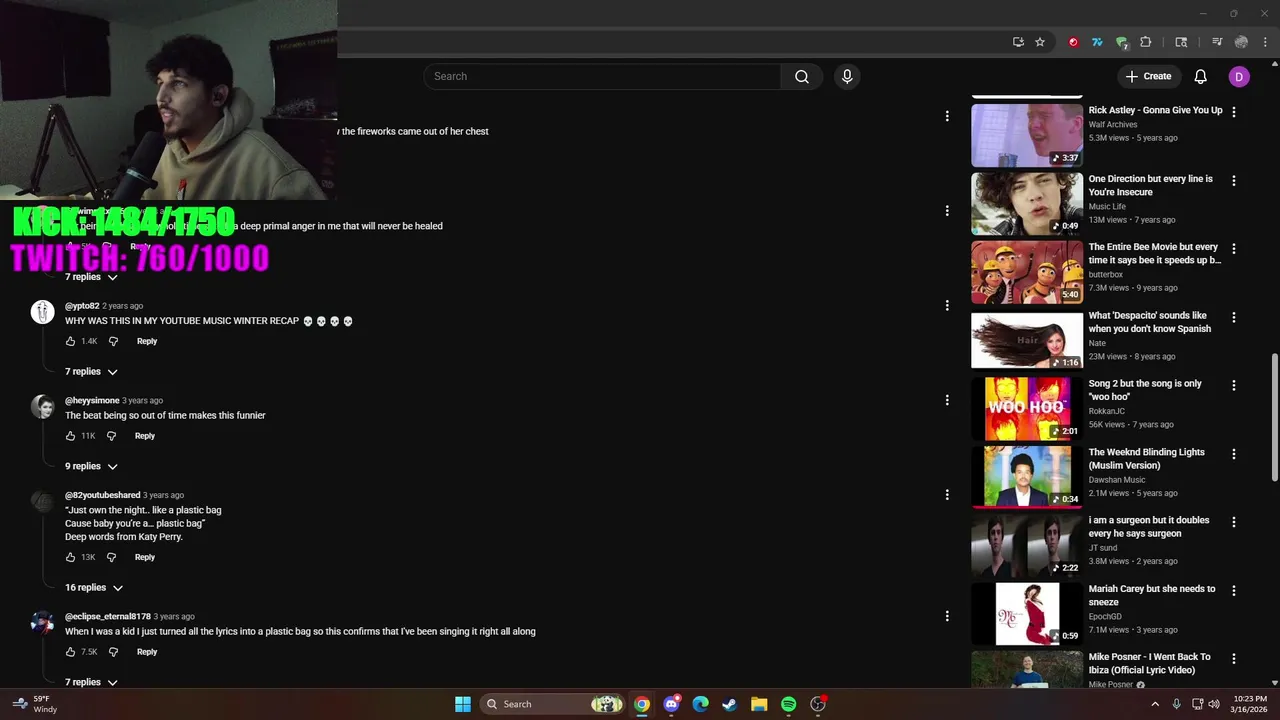The width and height of the screenshot is (1280, 720).
Task: Open options menu for @eclipse_eternal8178 comment
Action: (x=947, y=617)
